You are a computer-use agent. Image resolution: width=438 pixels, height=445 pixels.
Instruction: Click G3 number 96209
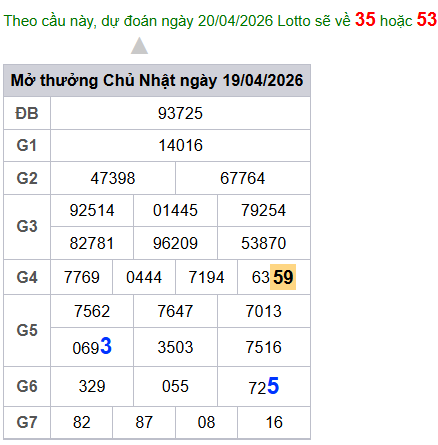(175, 243)
